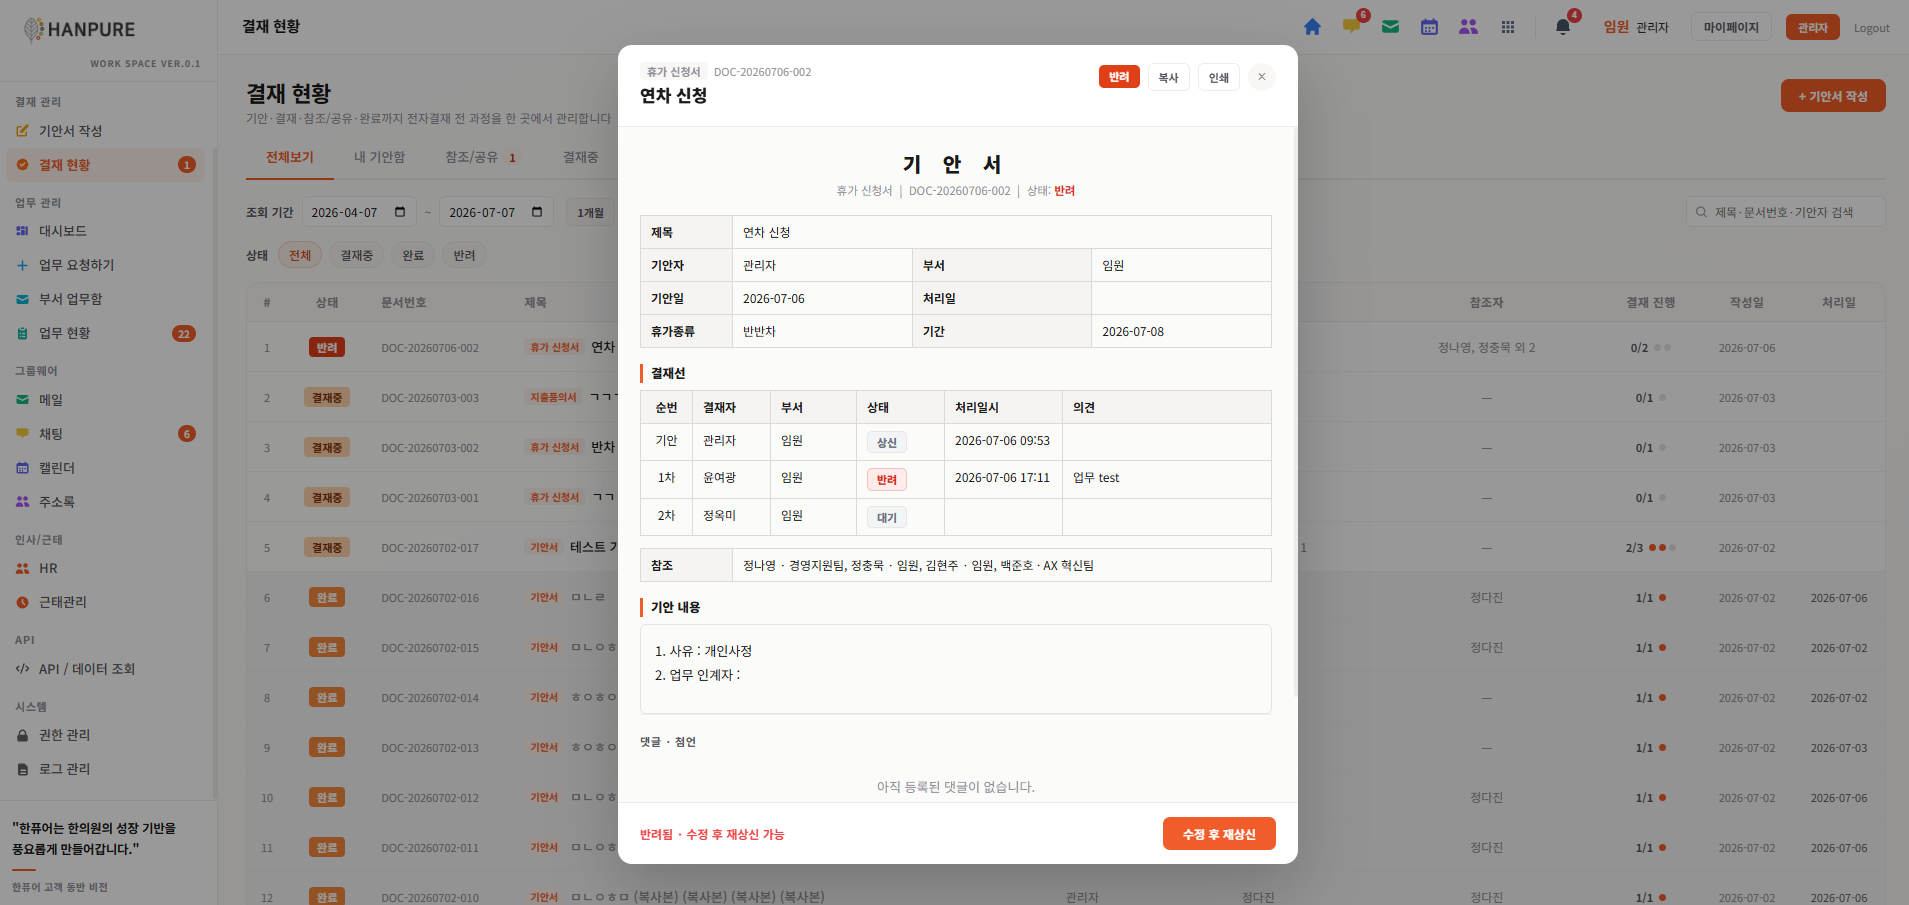Screen dimensions: 1909x905
Task: Click 휴가 신청서 tag in dialog header
Action: tap(673, 72)
